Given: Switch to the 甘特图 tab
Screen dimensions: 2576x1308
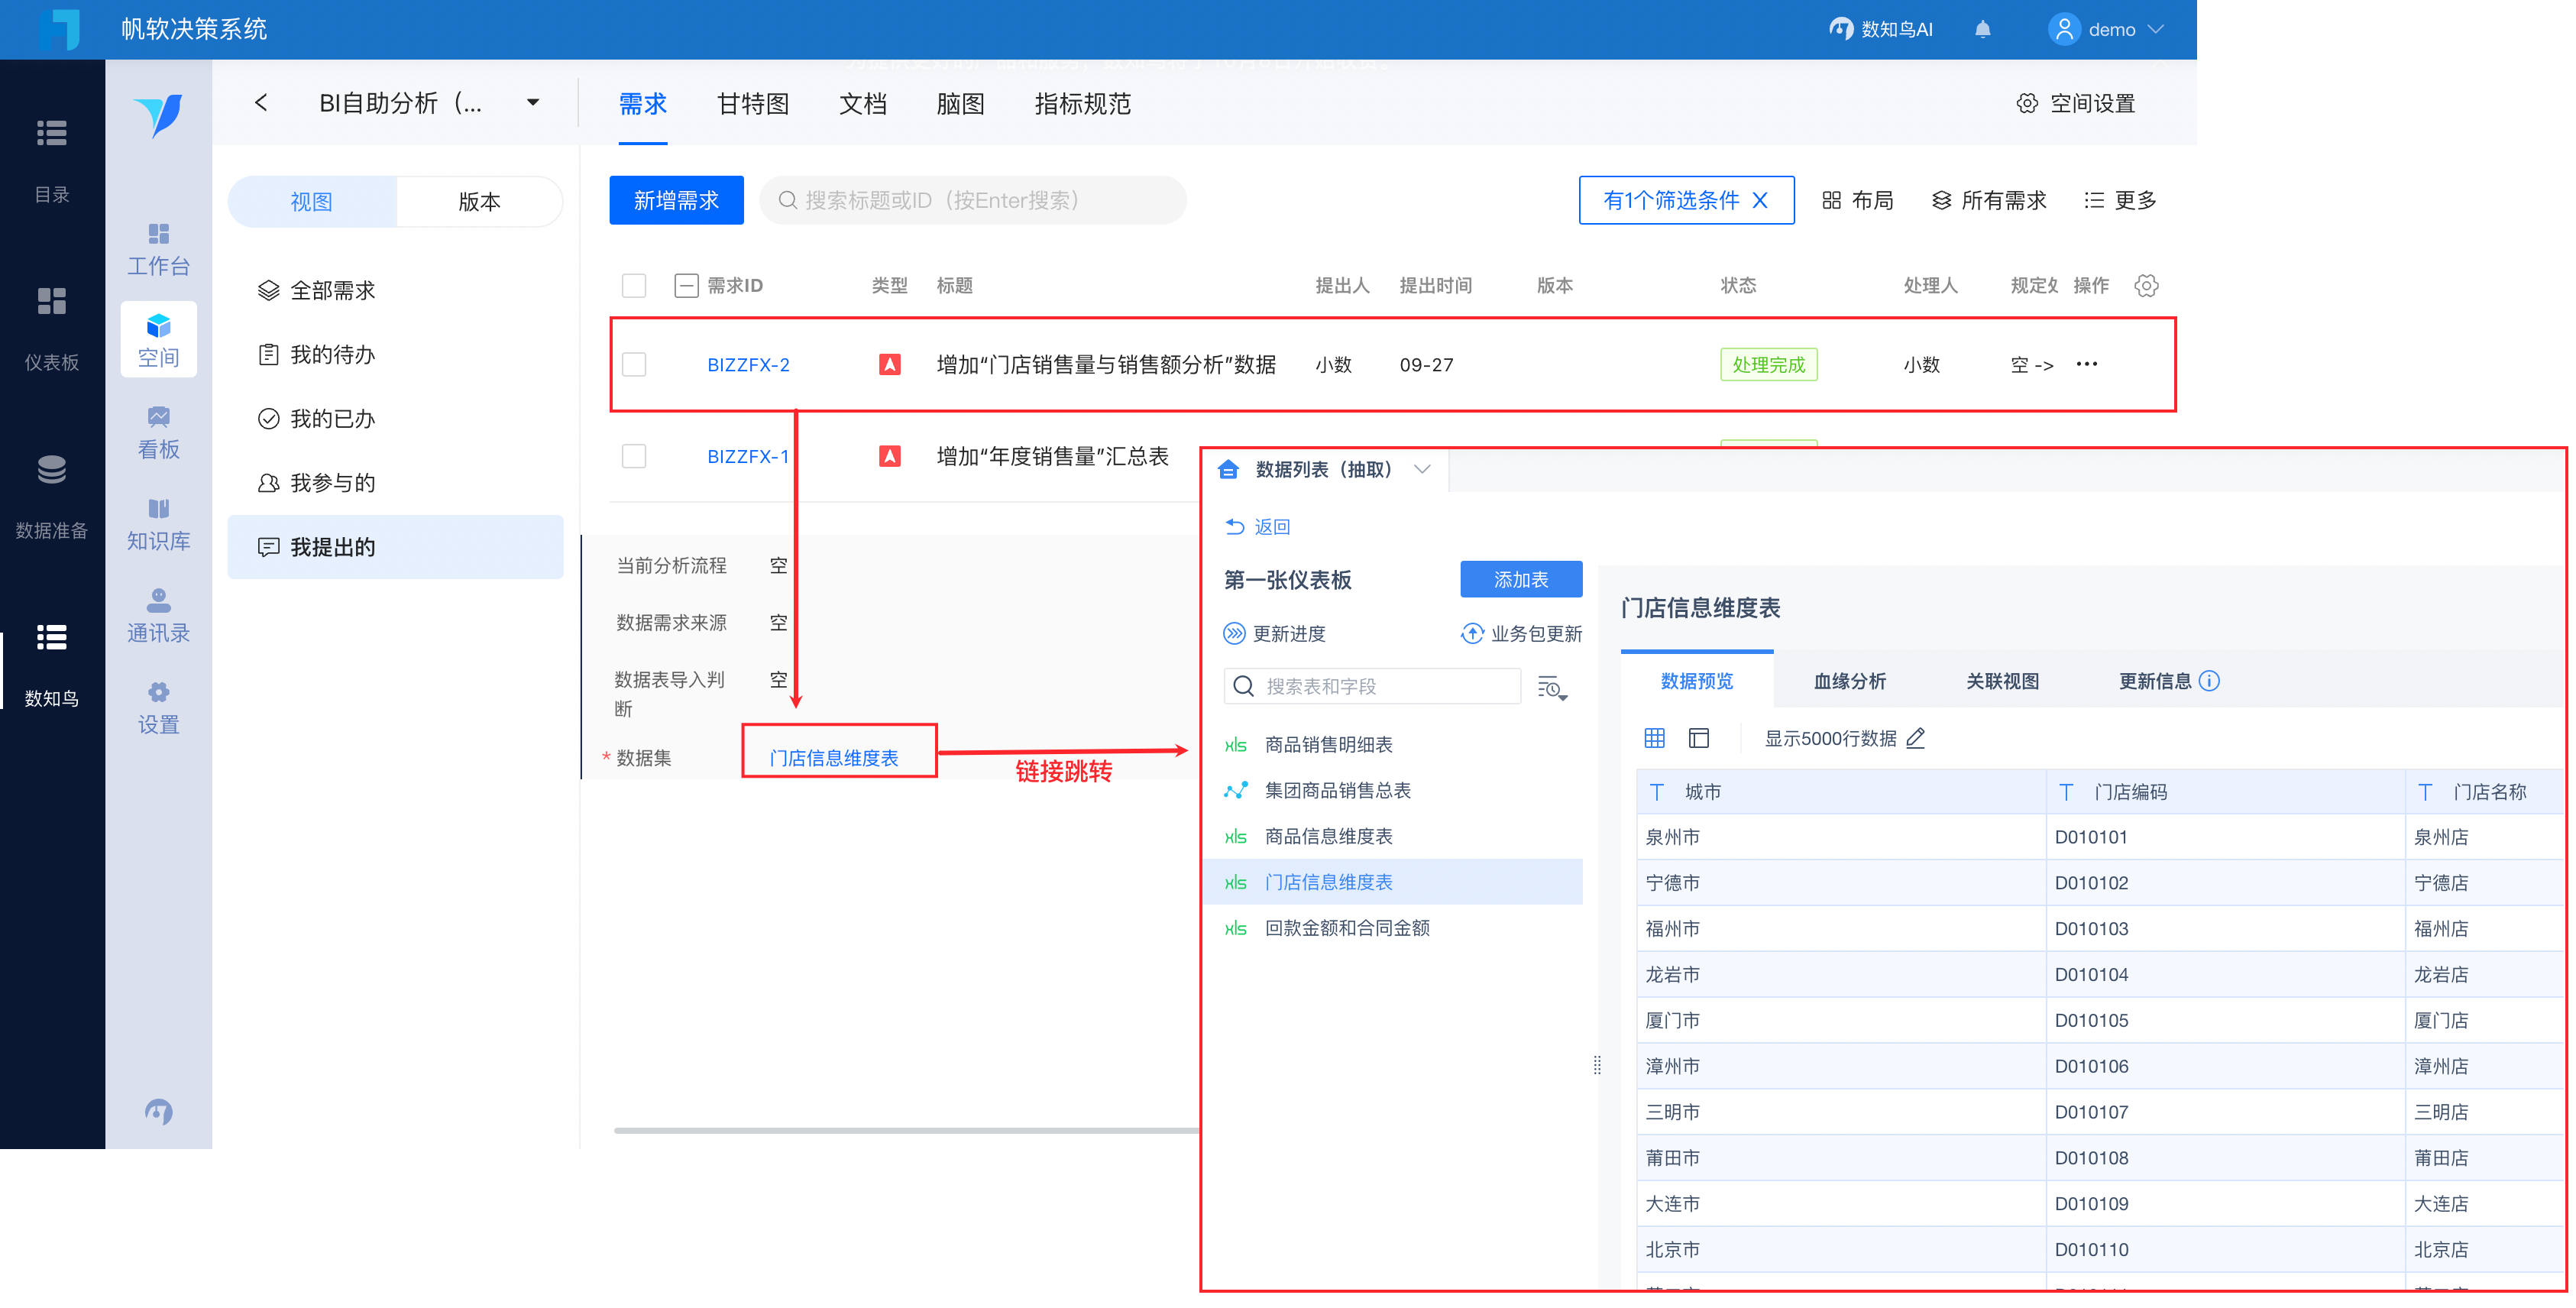Looking at the screenshot, I should coord(753,104).
